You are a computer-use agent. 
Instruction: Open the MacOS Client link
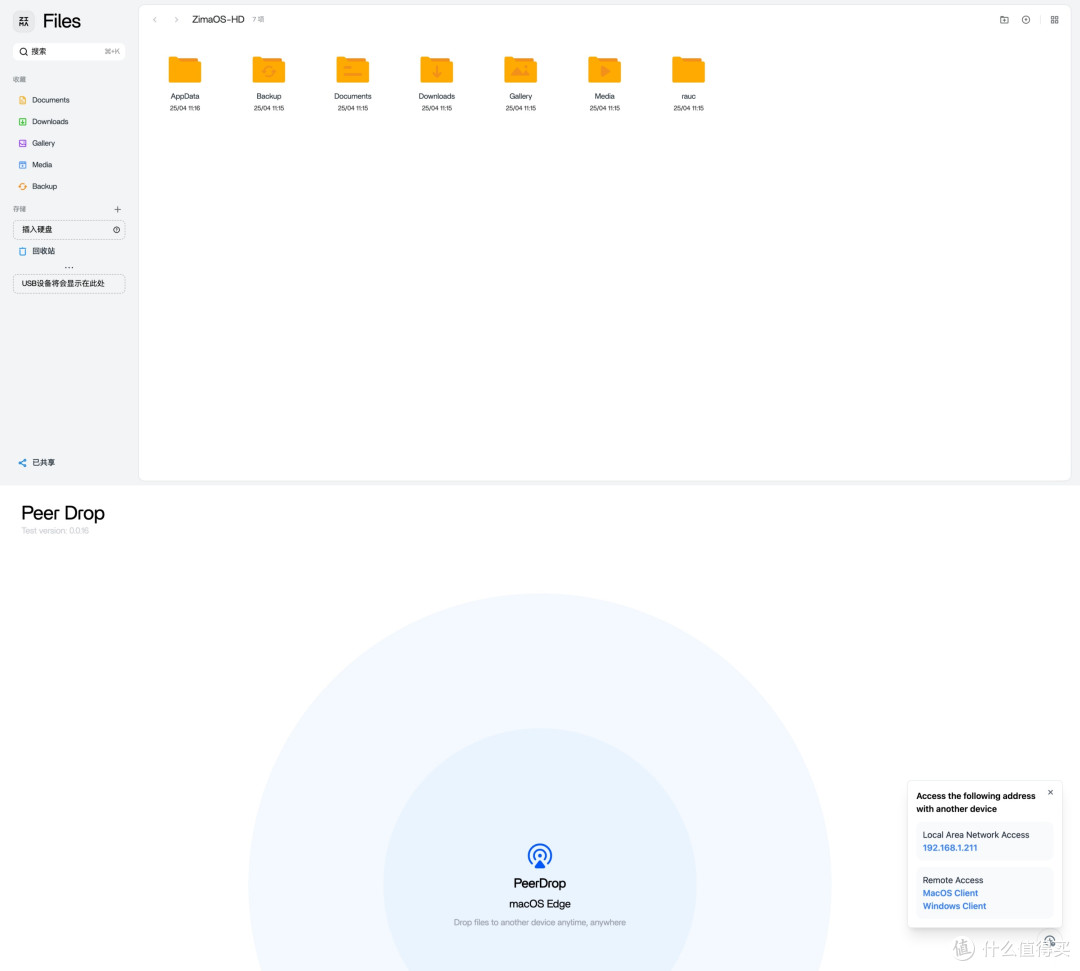pyautogui.click(x=950, y=893)
